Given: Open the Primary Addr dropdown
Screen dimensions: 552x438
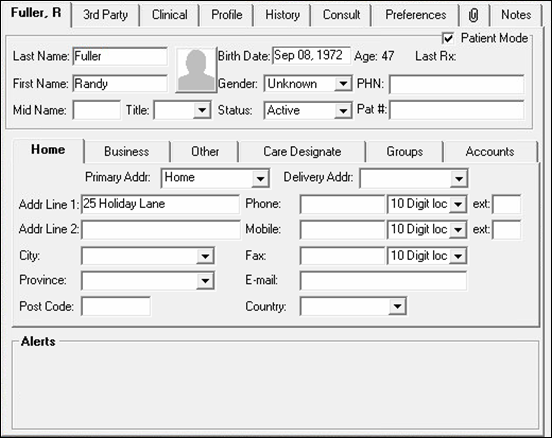Looking at the screenshot, I should [260, 178].
